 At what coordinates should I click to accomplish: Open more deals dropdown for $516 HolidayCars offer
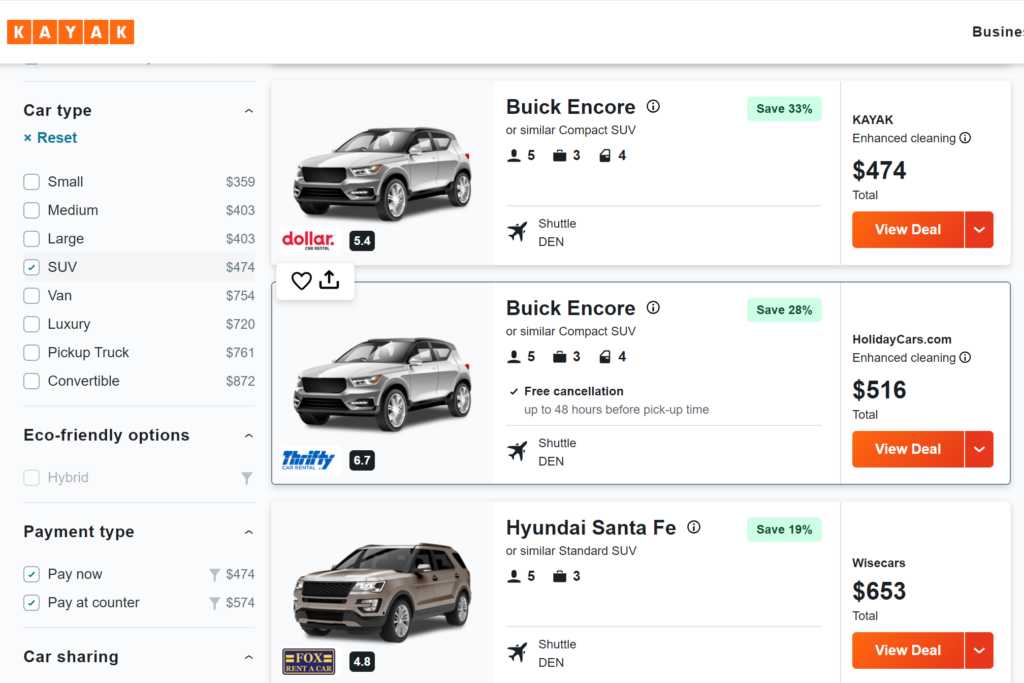[979, 449]
